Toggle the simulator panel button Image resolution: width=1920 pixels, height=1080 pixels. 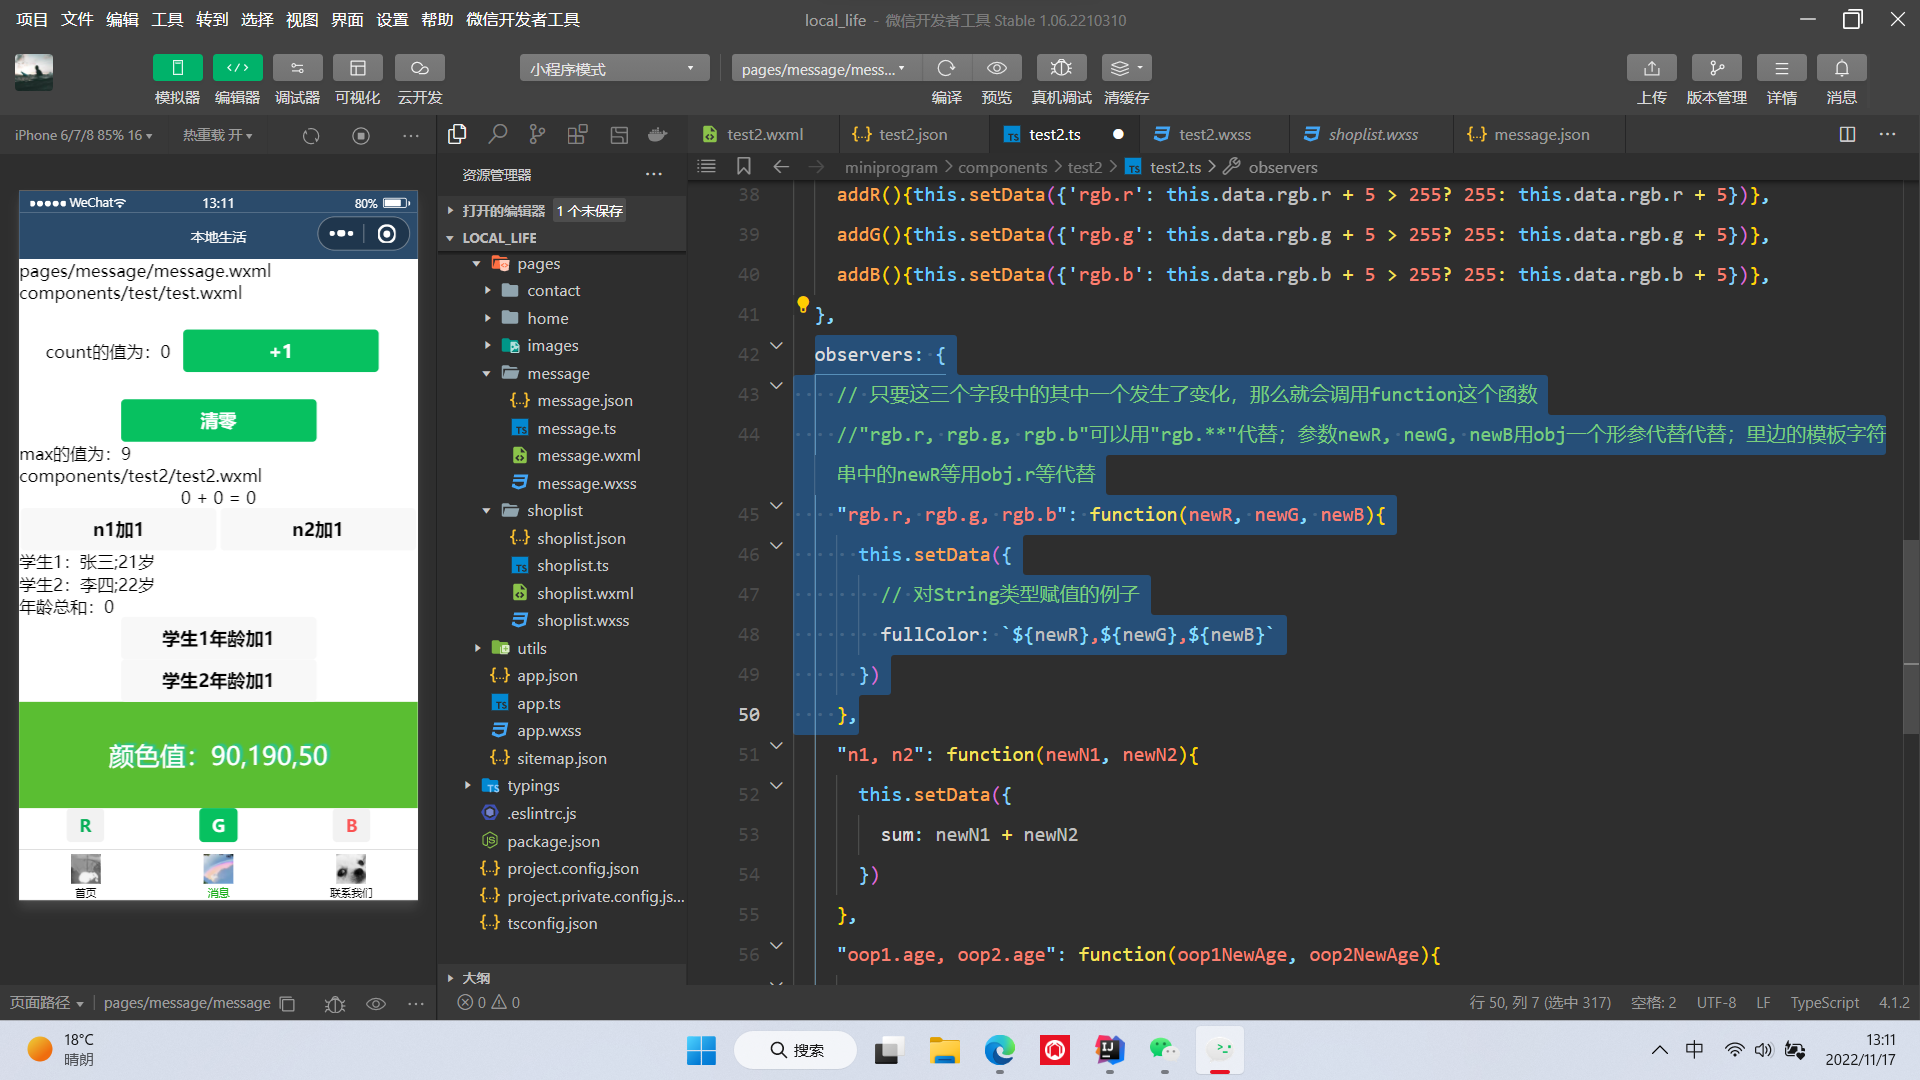(x=177, y=68)
